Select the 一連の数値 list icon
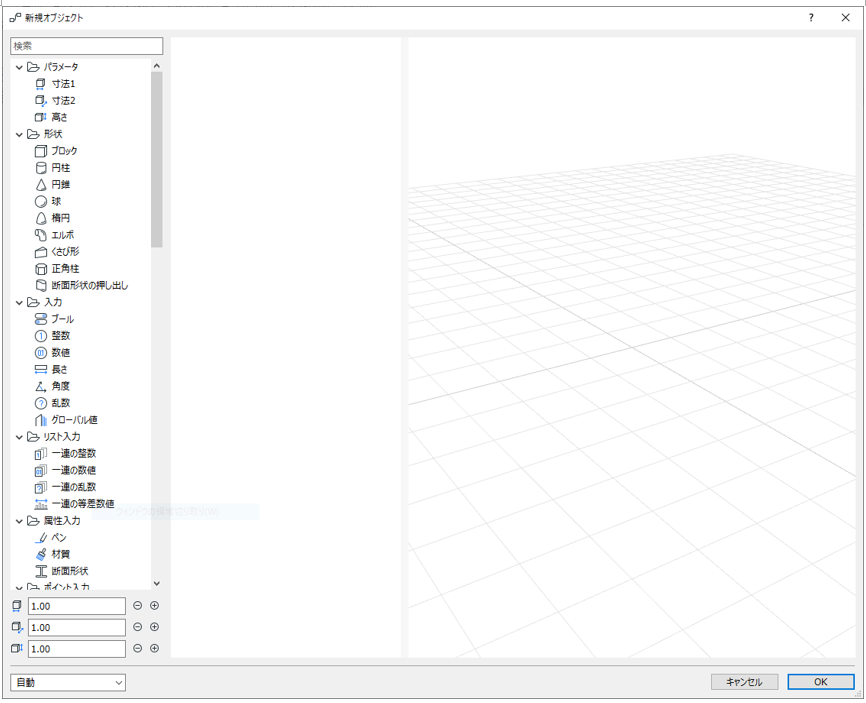The image size is (866, 703). [x=40, y=471]
